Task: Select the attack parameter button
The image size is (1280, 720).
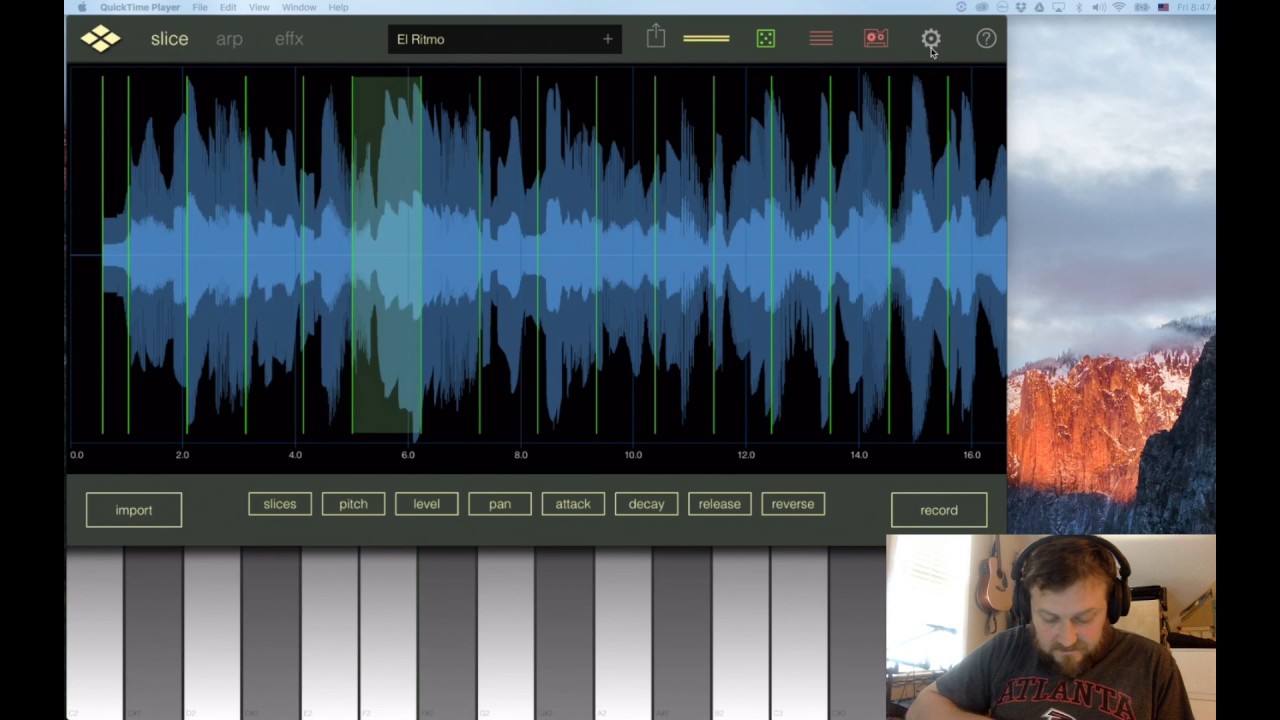Action: 573,504
